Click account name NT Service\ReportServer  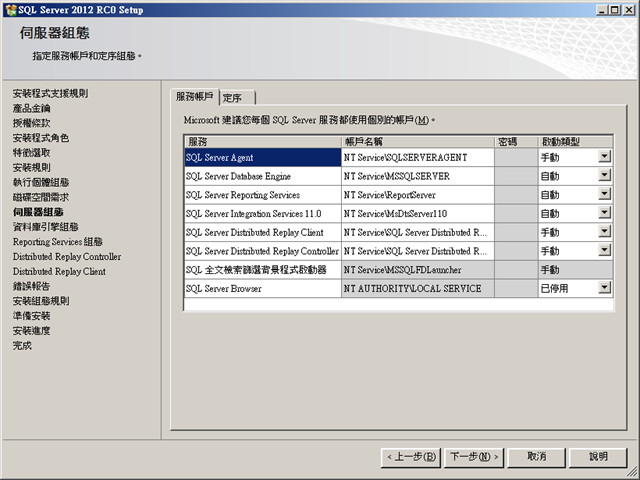pos(418,195)
